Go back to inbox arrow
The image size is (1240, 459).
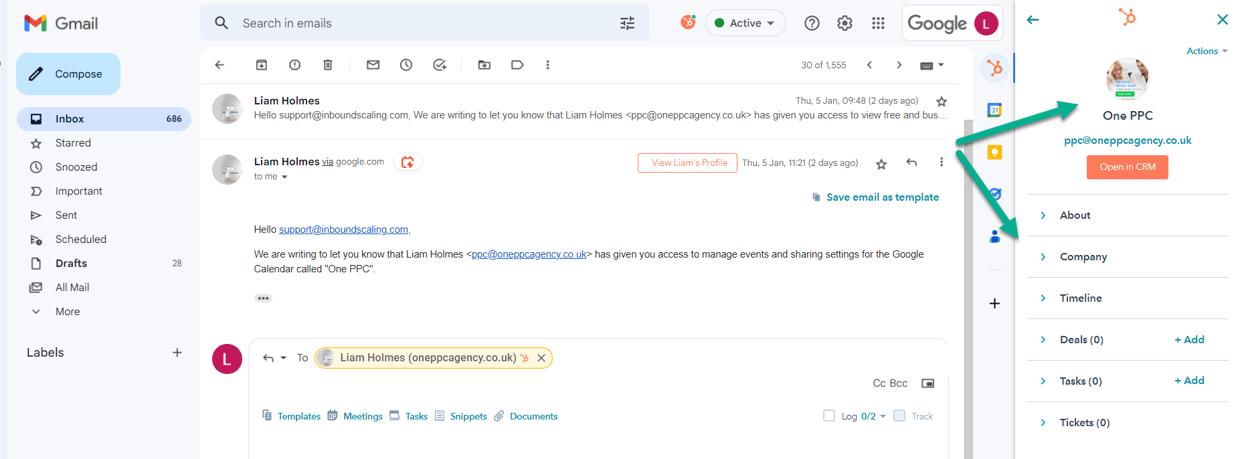point(220,65)
